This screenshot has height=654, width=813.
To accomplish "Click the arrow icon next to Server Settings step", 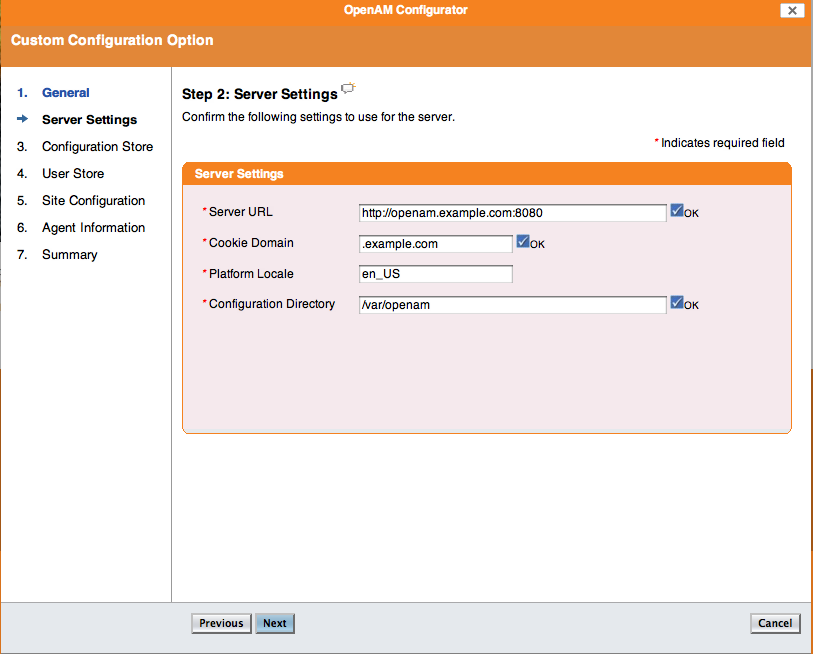I will click(x=22, y=119).
